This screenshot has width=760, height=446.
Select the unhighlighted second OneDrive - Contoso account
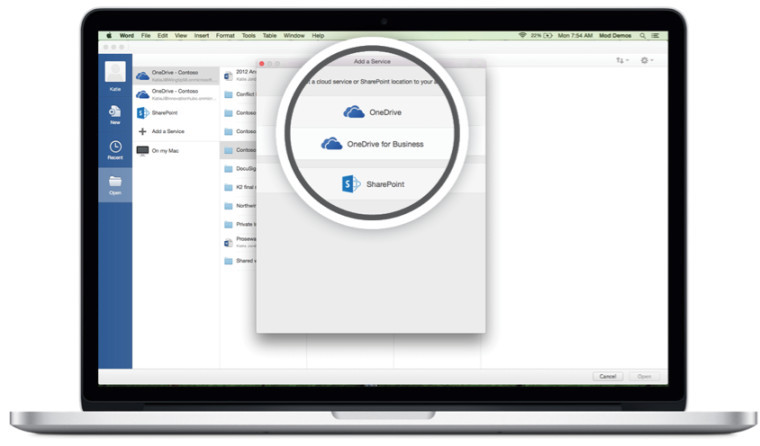tap(176, 94)
